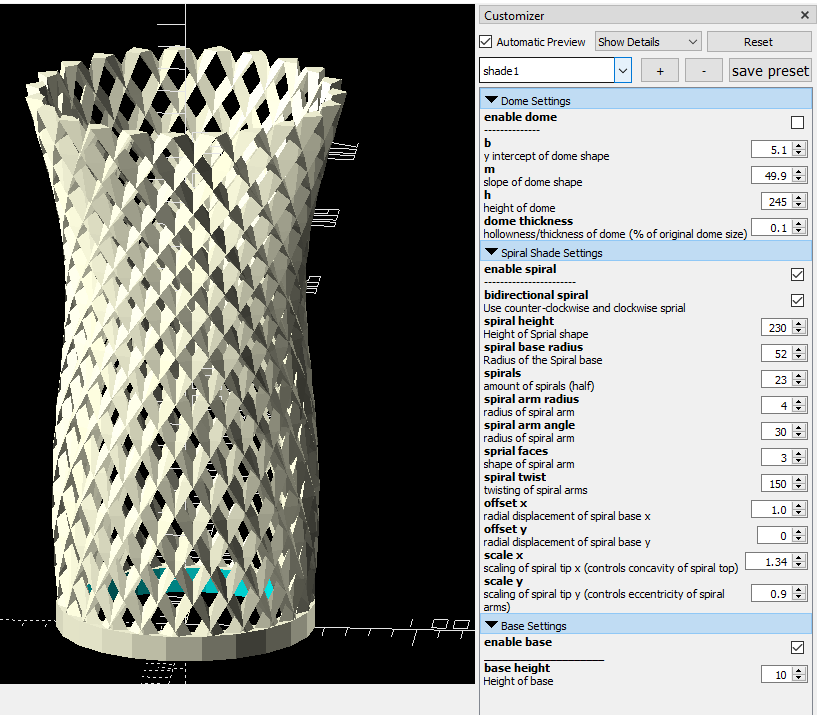Viewport: 817px width, 715px height.
Task: Increment the scale x value
Action: click(797, 557)
